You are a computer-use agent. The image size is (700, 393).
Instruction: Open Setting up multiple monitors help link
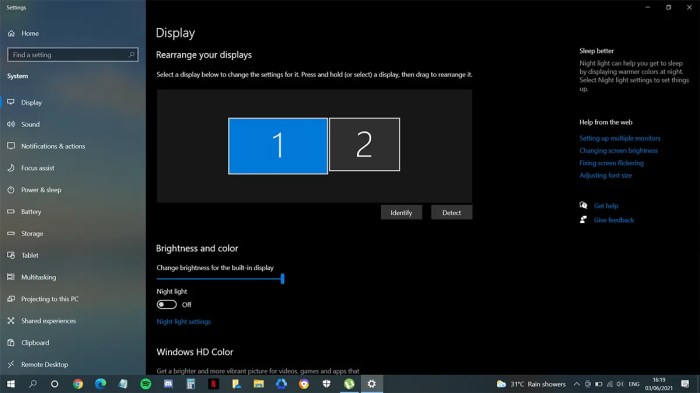620,138
